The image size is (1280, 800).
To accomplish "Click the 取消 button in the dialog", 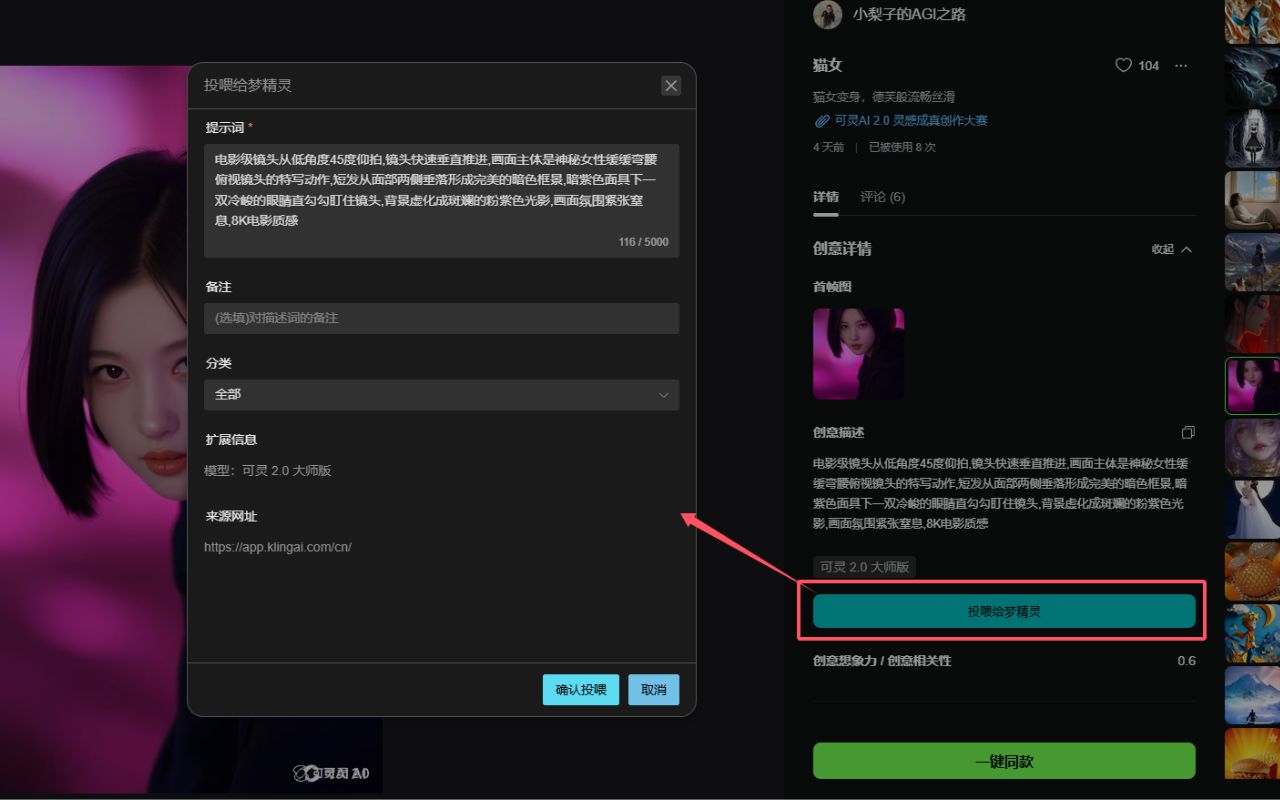I will (654, 690).
